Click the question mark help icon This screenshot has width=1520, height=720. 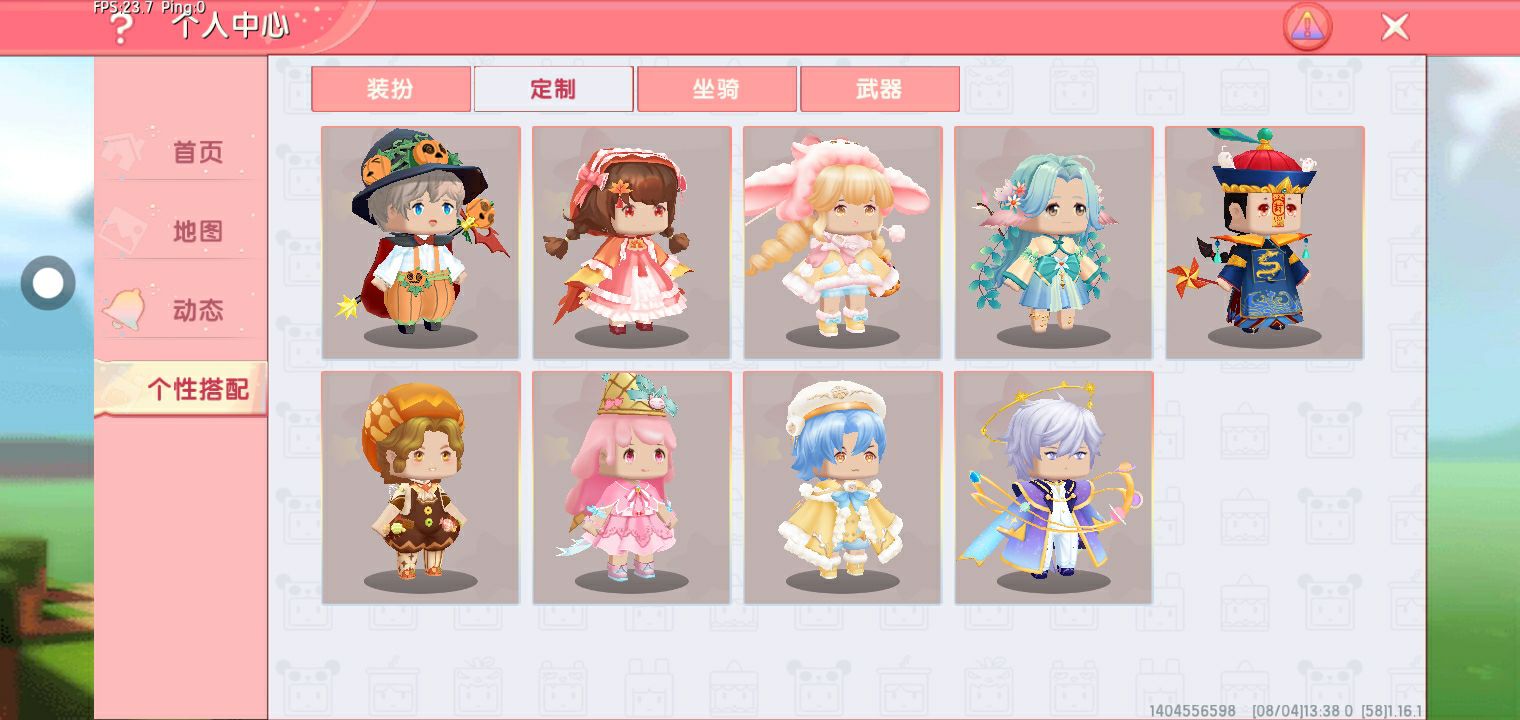121,29
